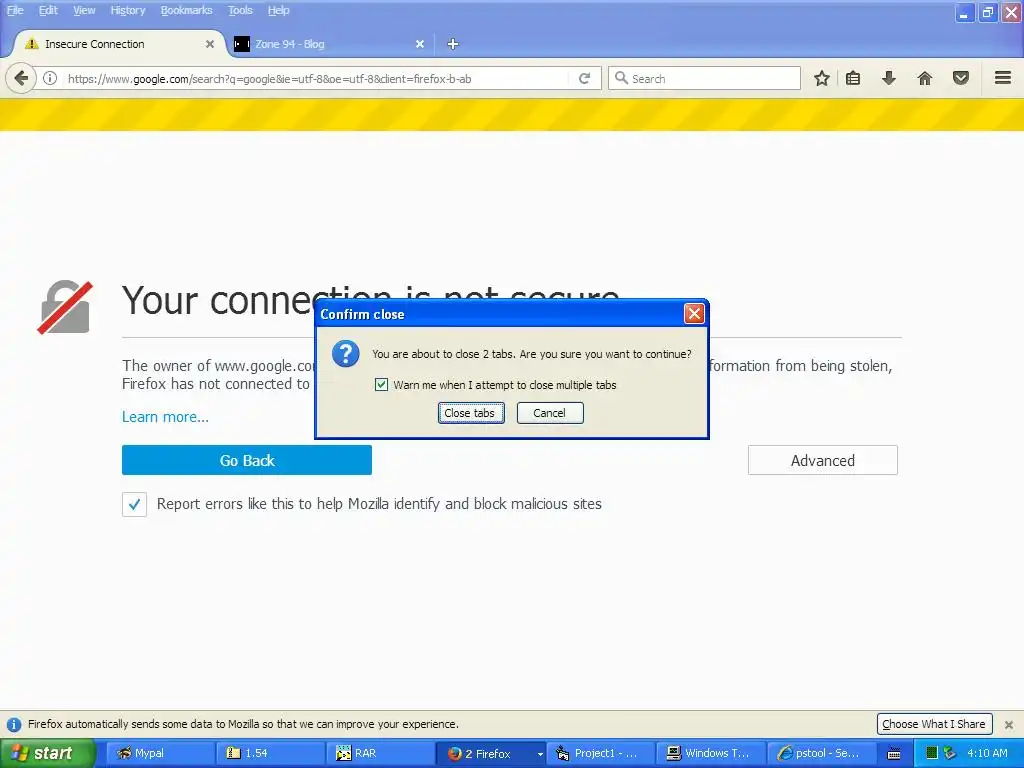This screenshot has width=1024, height=768.
Task: Dismiss data-sharing notification bar X
Action: 1009,724
